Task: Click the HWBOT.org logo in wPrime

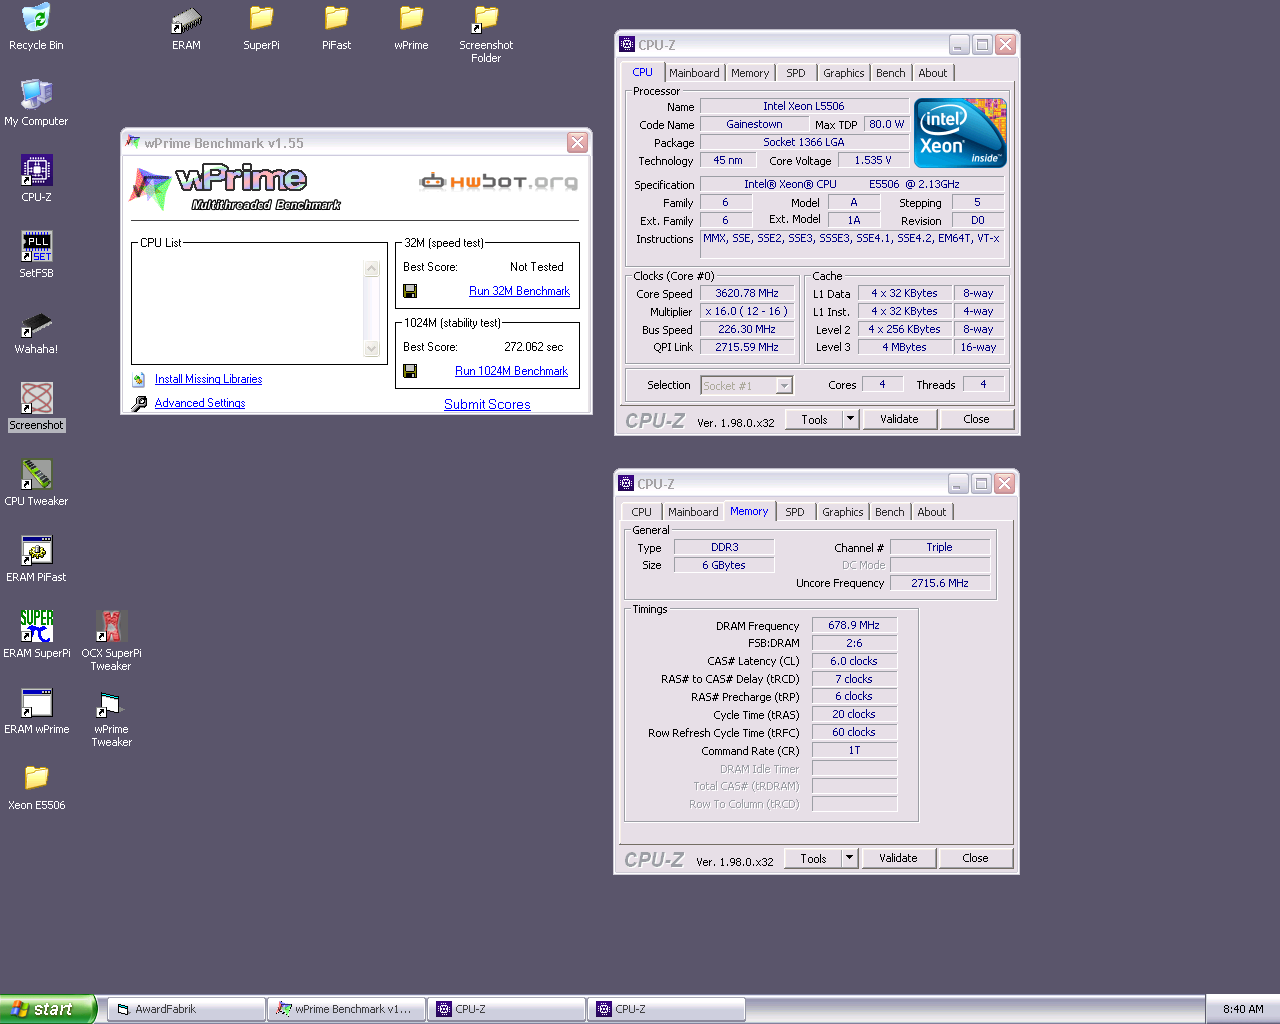Action: point(498,181)
